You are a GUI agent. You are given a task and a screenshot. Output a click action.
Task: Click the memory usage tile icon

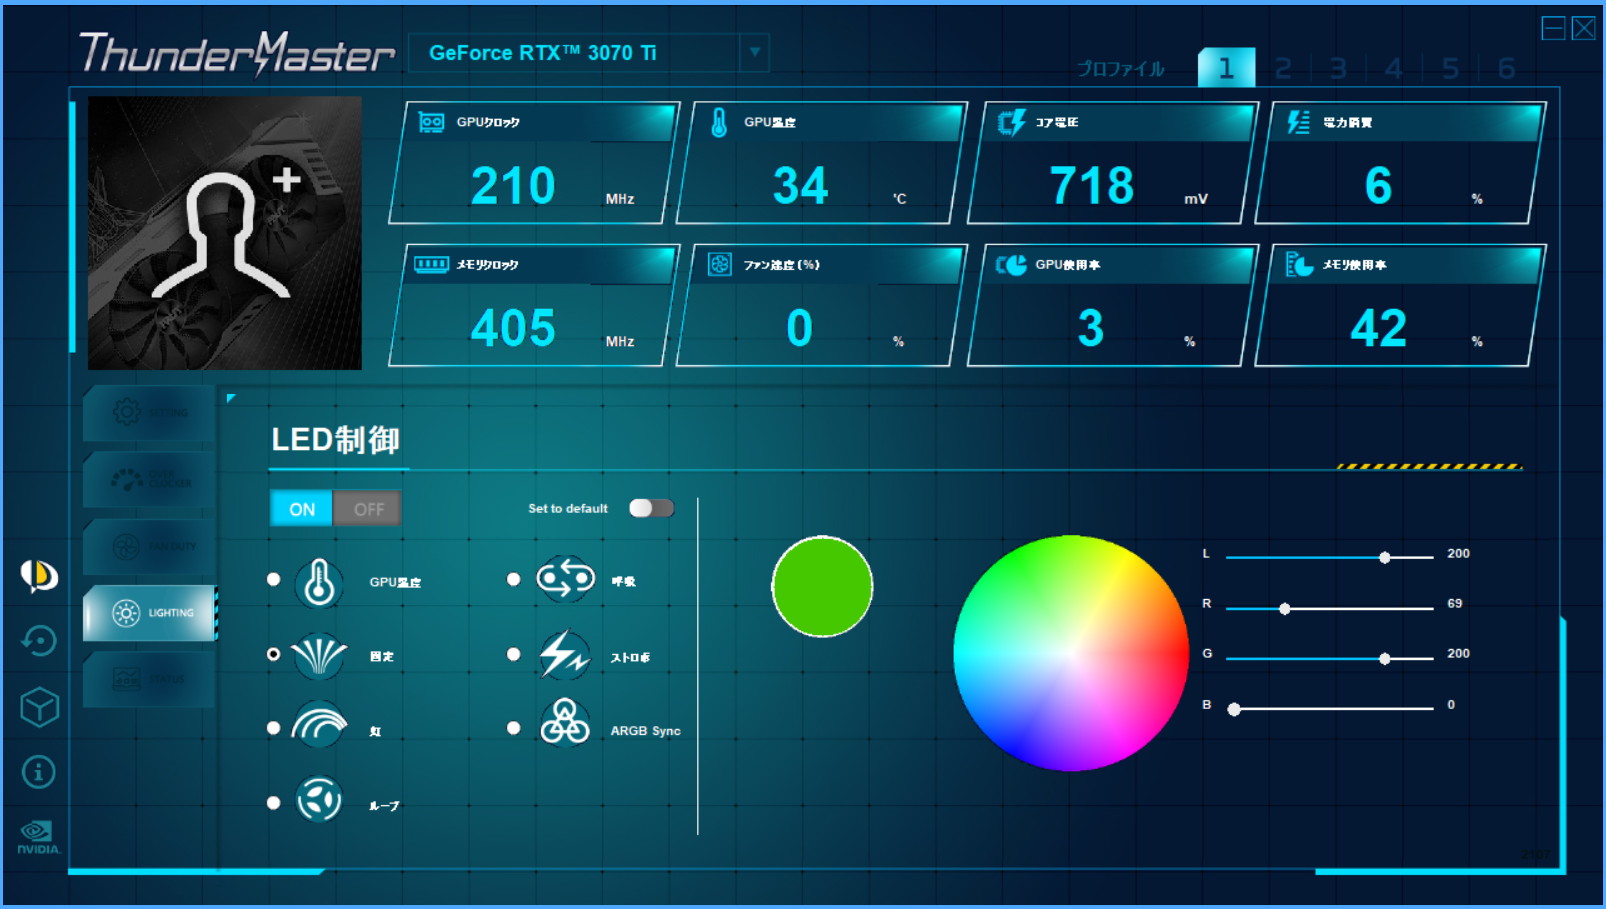coord(1298,265)
